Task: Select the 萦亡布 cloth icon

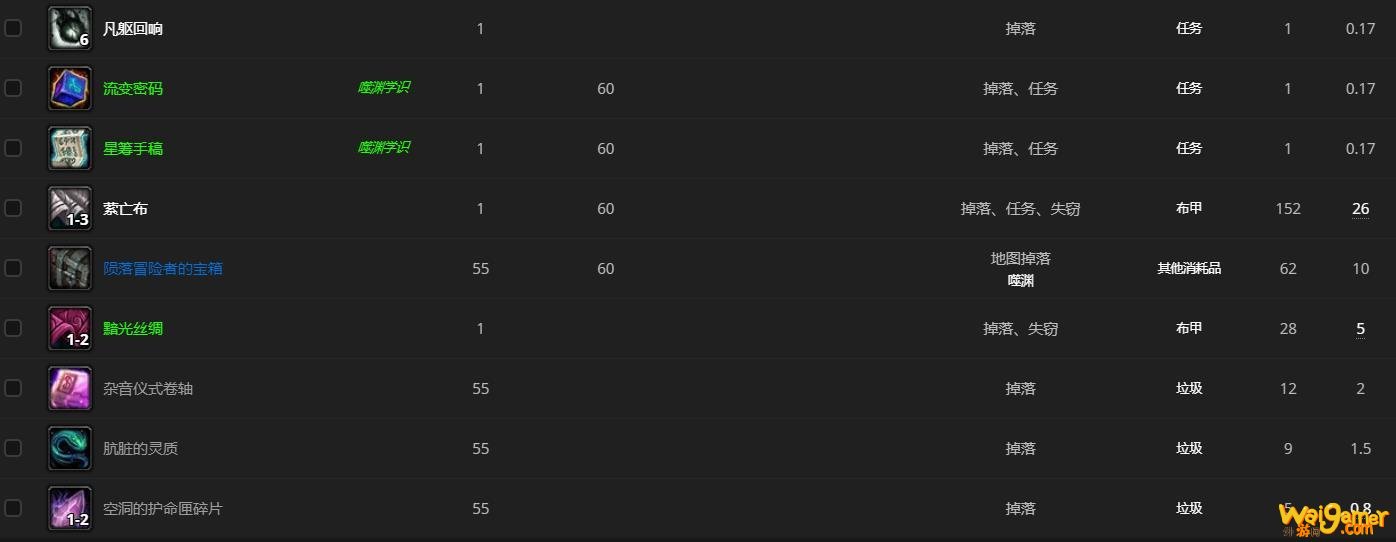Action: coord(70,208)
